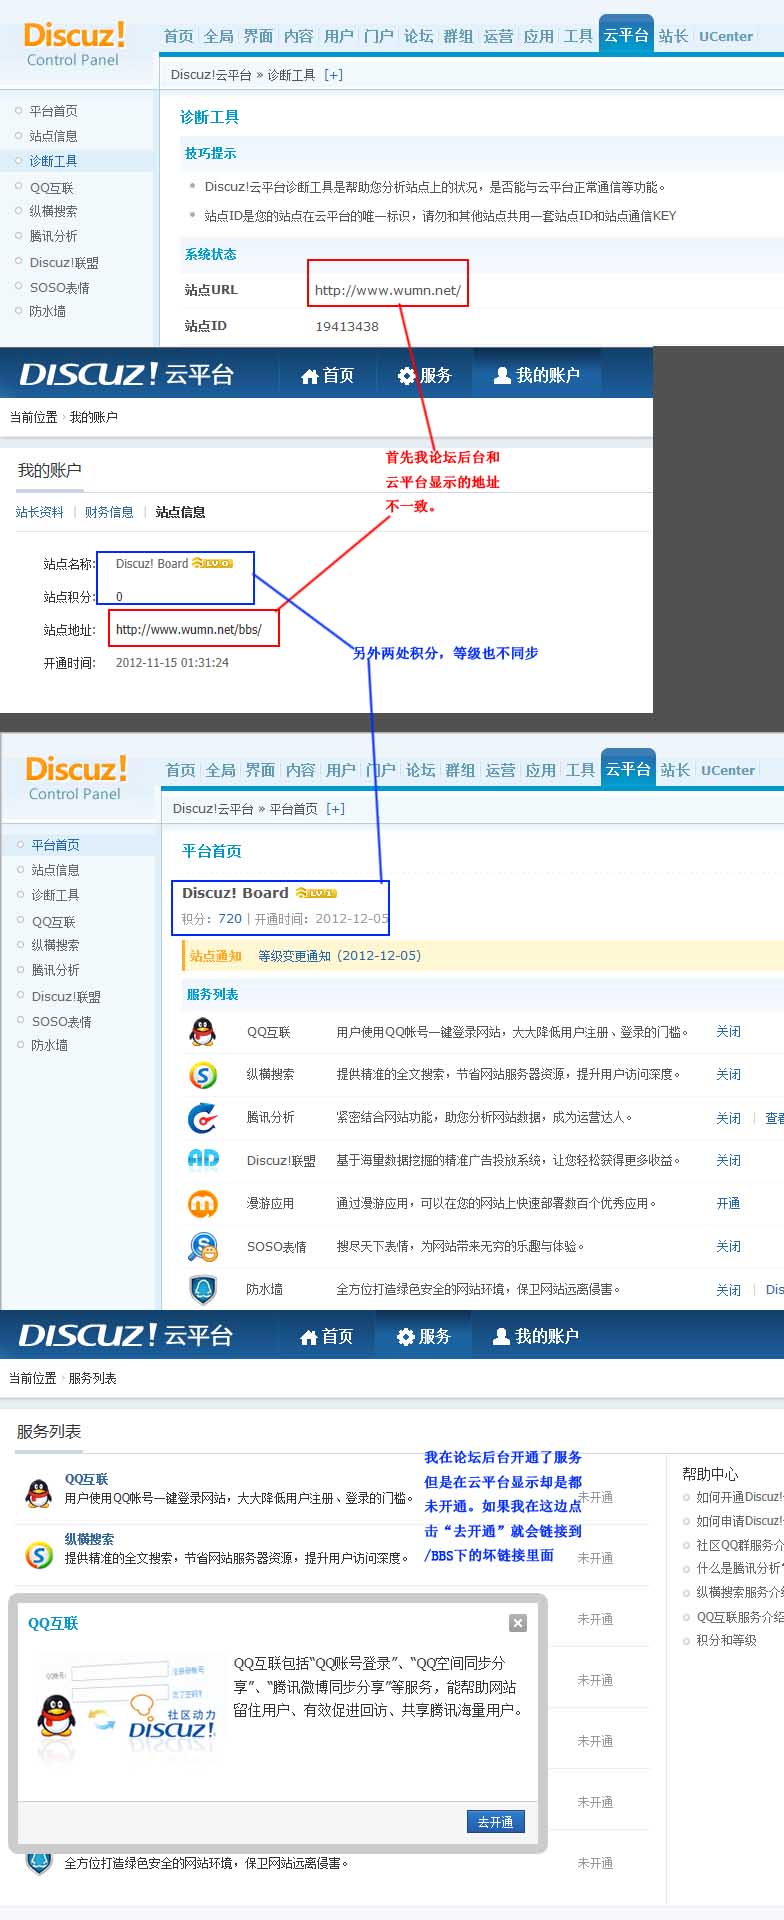Image resolution: width=784 pixels, height=1920 pixels.
Task: Select 站点信息 in the 诊断工具 page sidebar
Action: pos(53,136)
